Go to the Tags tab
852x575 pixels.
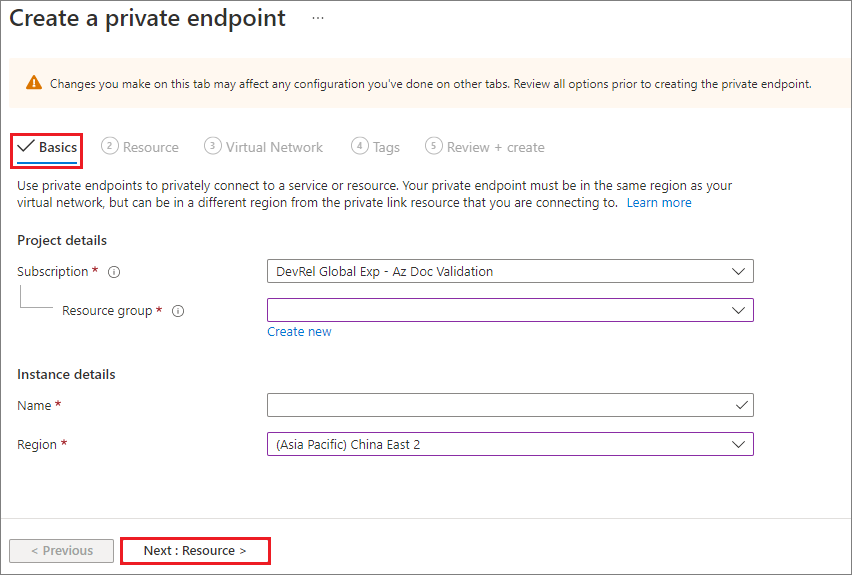(386, 147)
